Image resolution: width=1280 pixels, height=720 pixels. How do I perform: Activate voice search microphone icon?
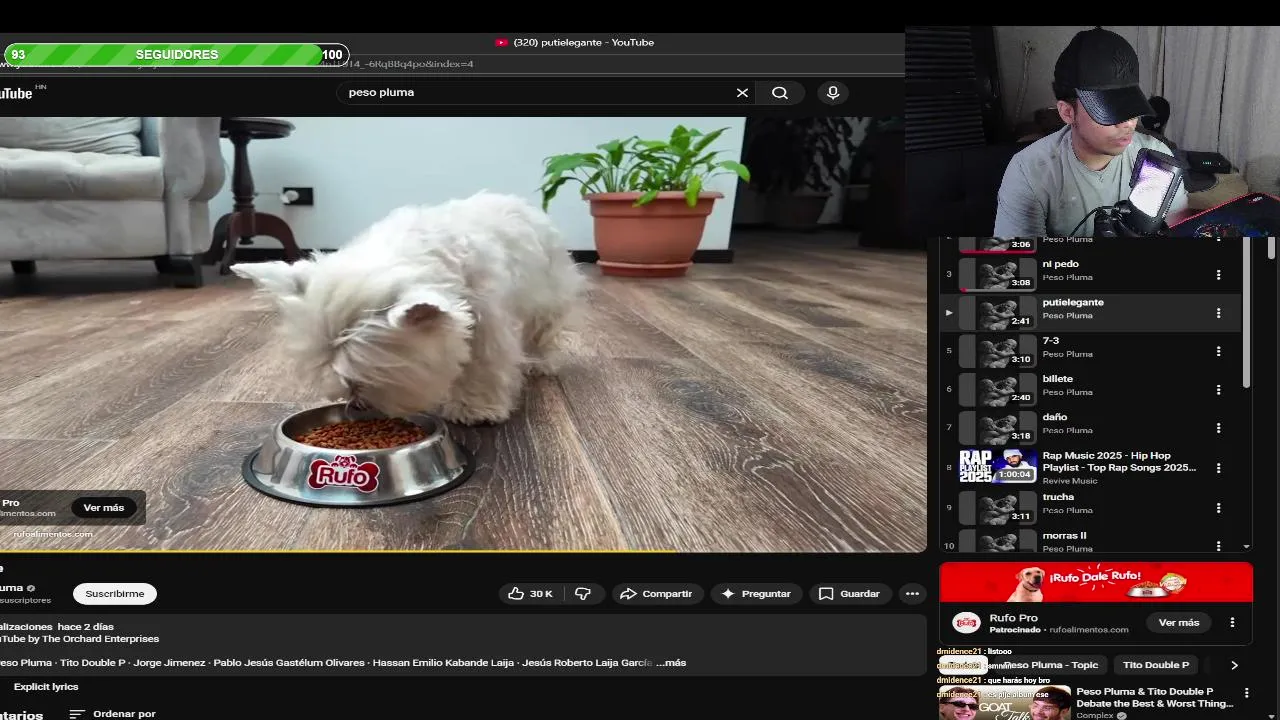click(x=833, y=93)
